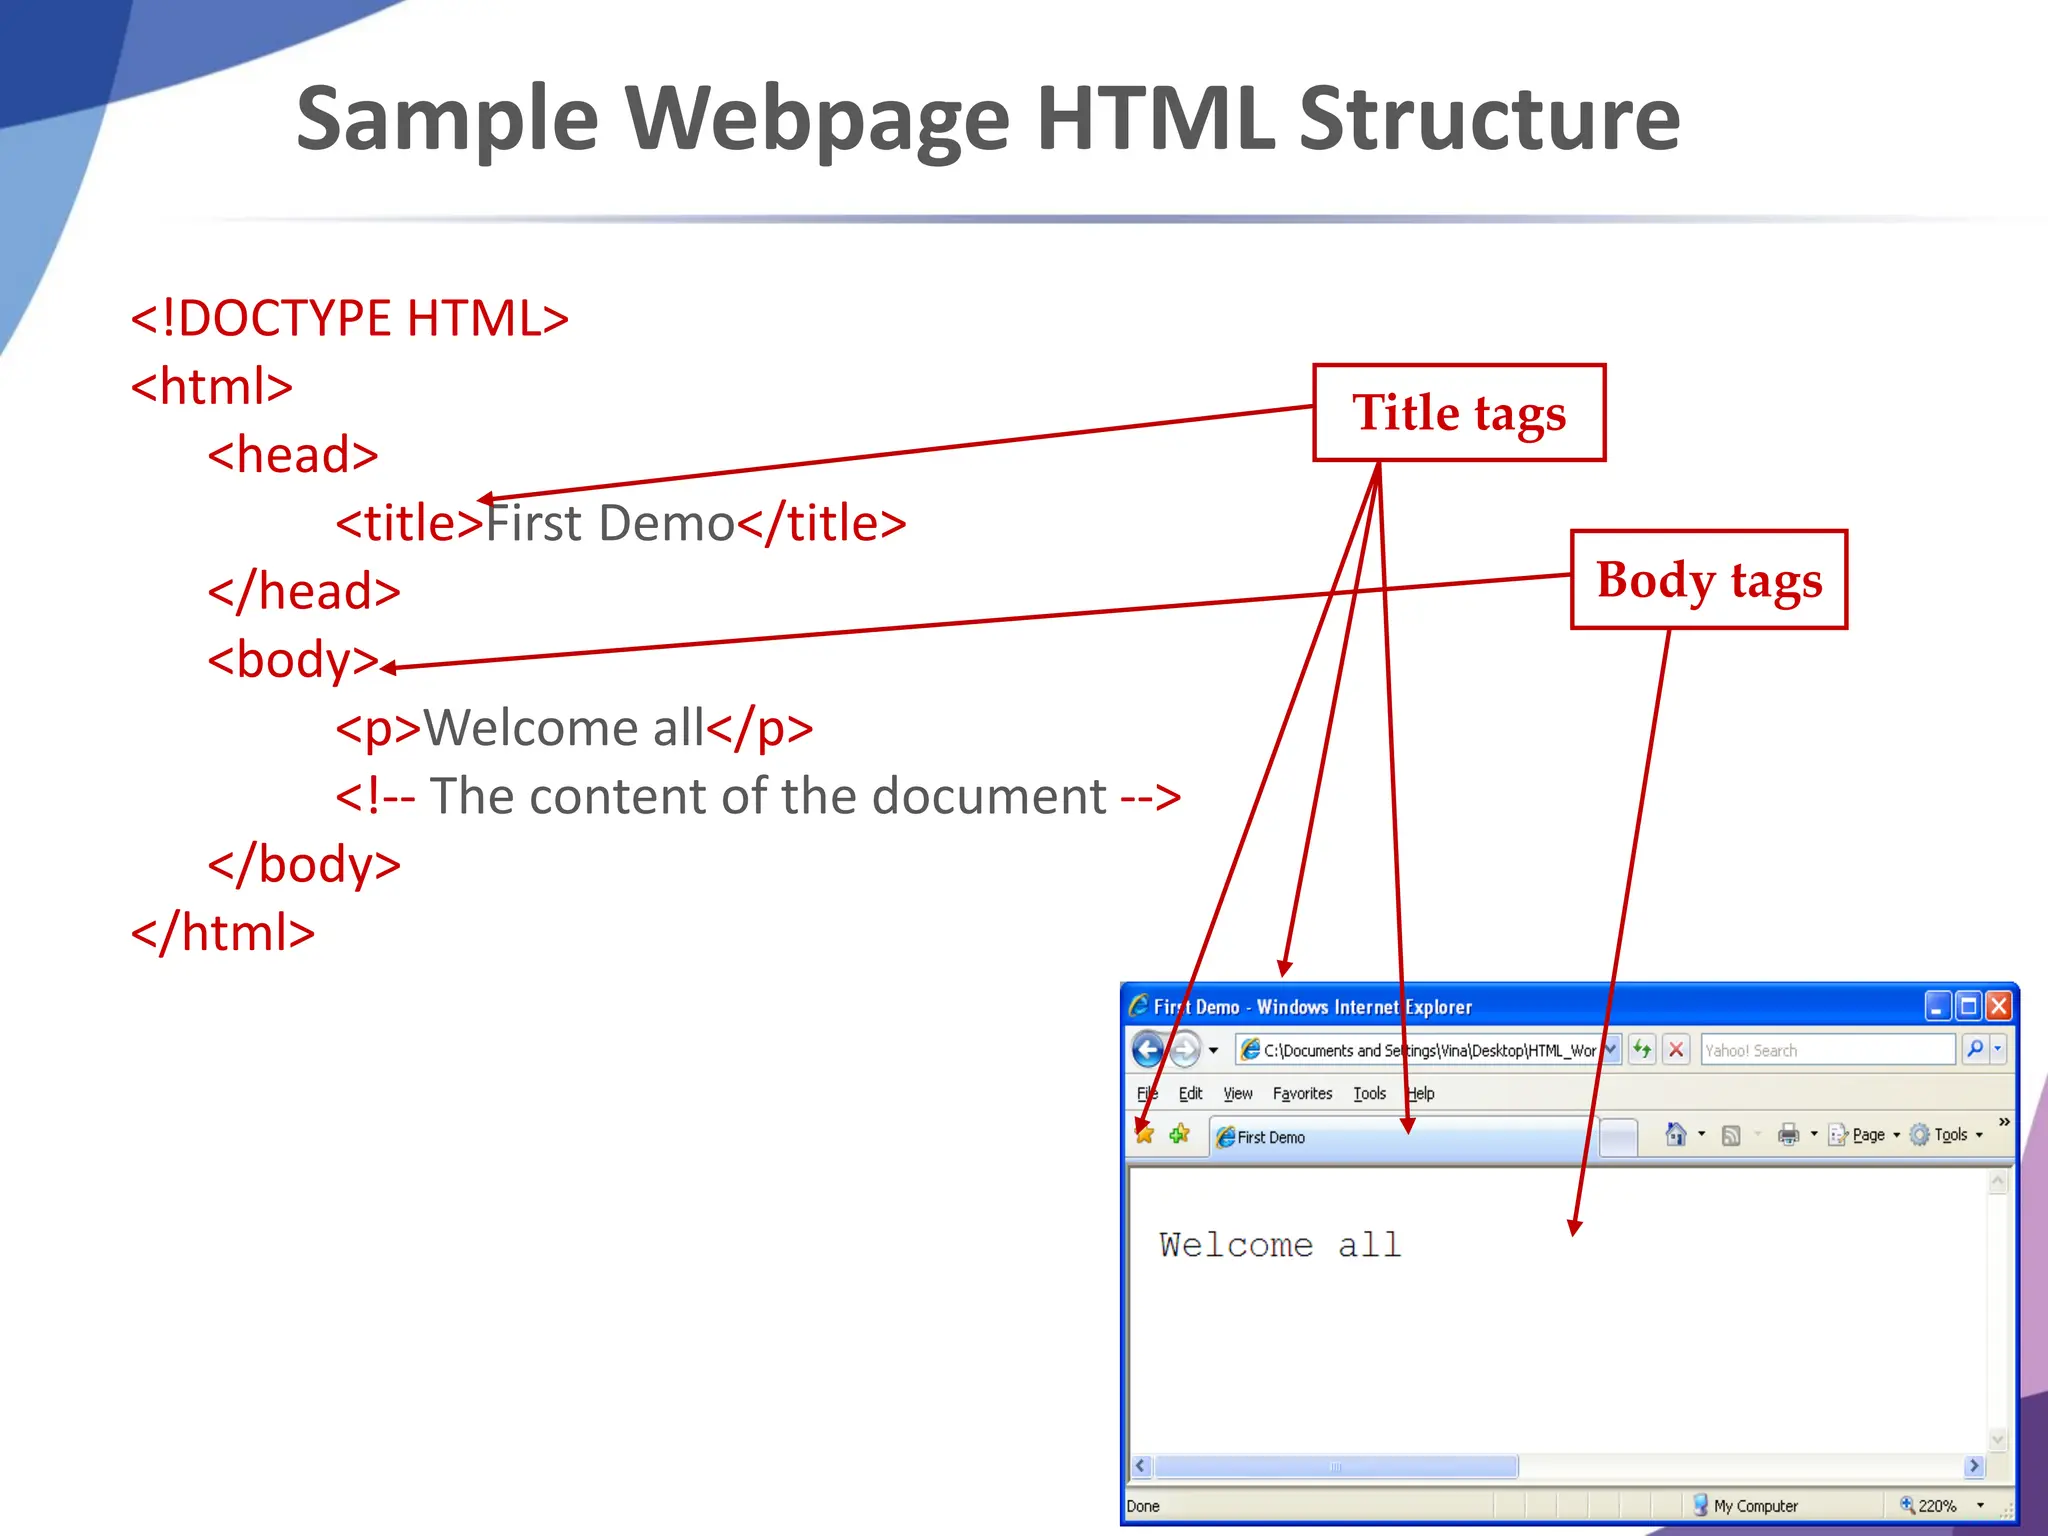Screen dimensions: 2048x1536
Task: Click the vertical scrollbar up arrow
Action: point(1997,1181)
